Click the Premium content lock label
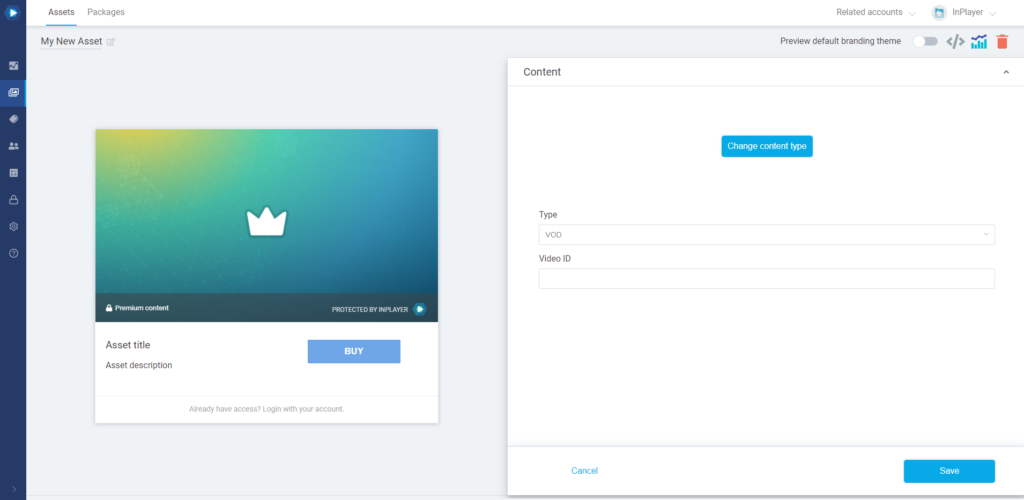Viewport: 1024px width, 500px height. pos(137,308)
